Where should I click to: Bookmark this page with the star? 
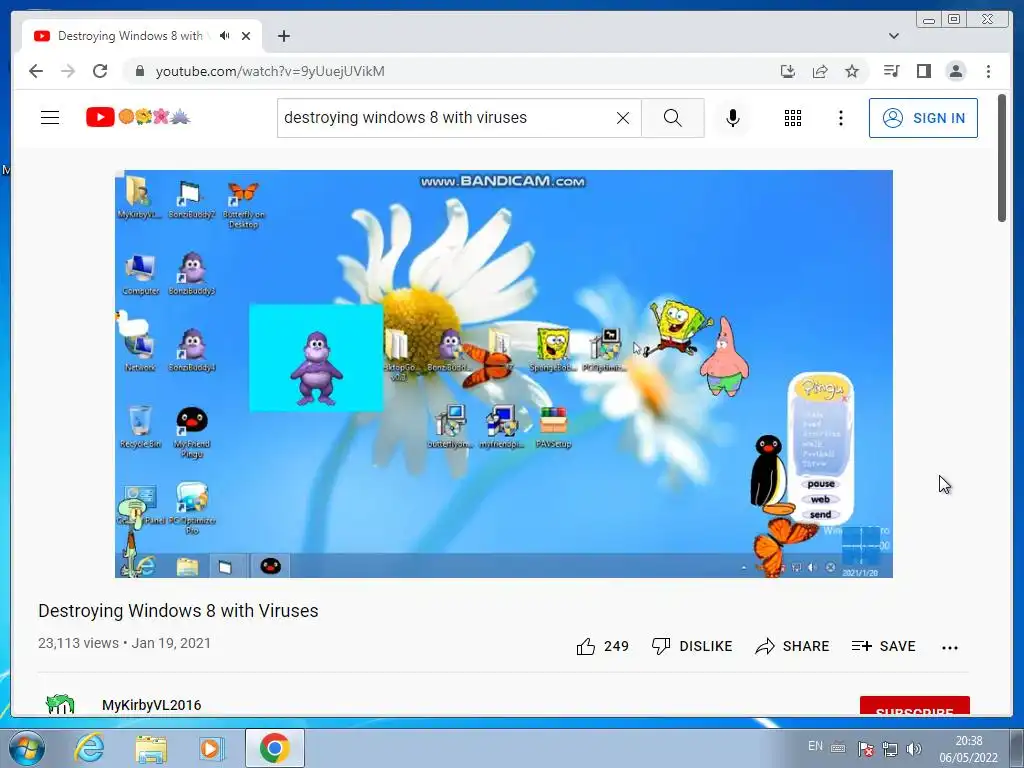[x=852, y=71]
